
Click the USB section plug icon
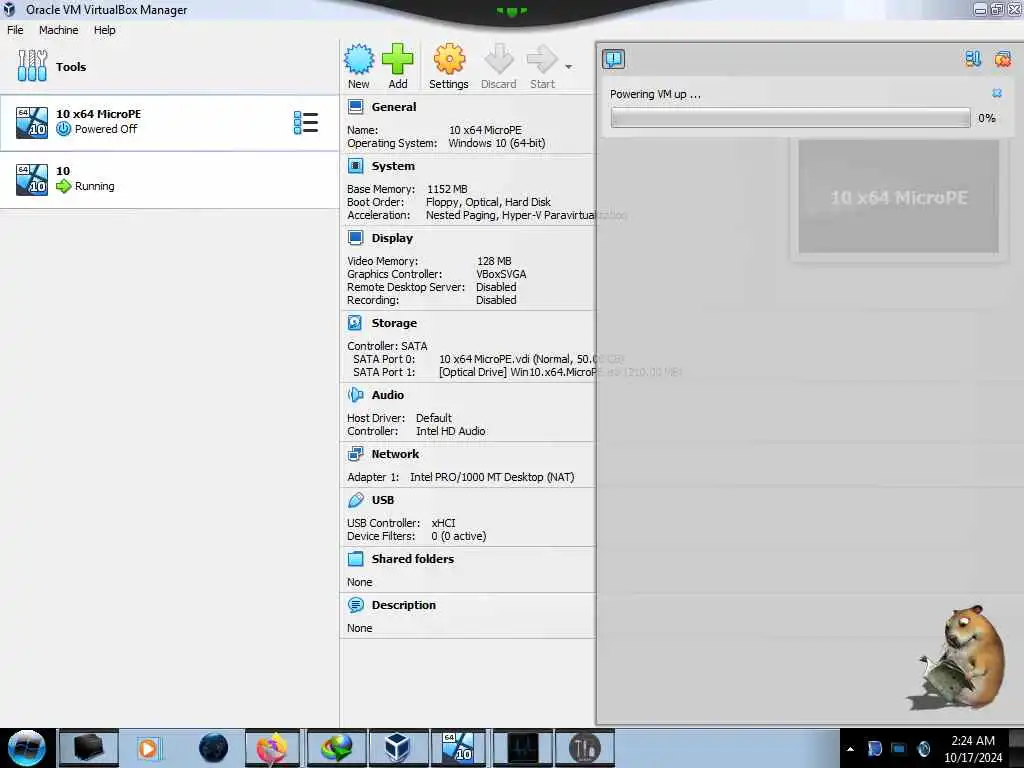pos(355,500)
